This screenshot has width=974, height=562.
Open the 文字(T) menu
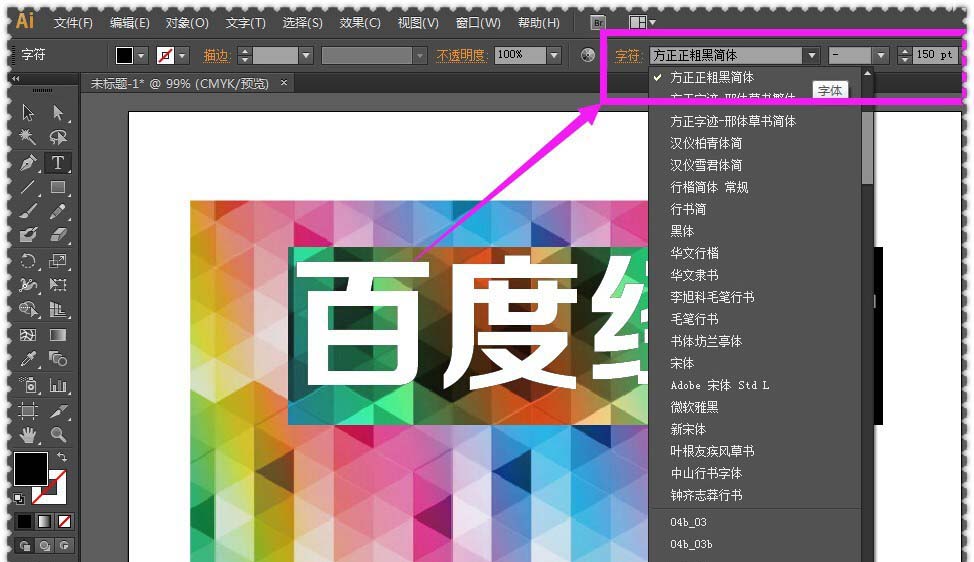click(245, 23)
